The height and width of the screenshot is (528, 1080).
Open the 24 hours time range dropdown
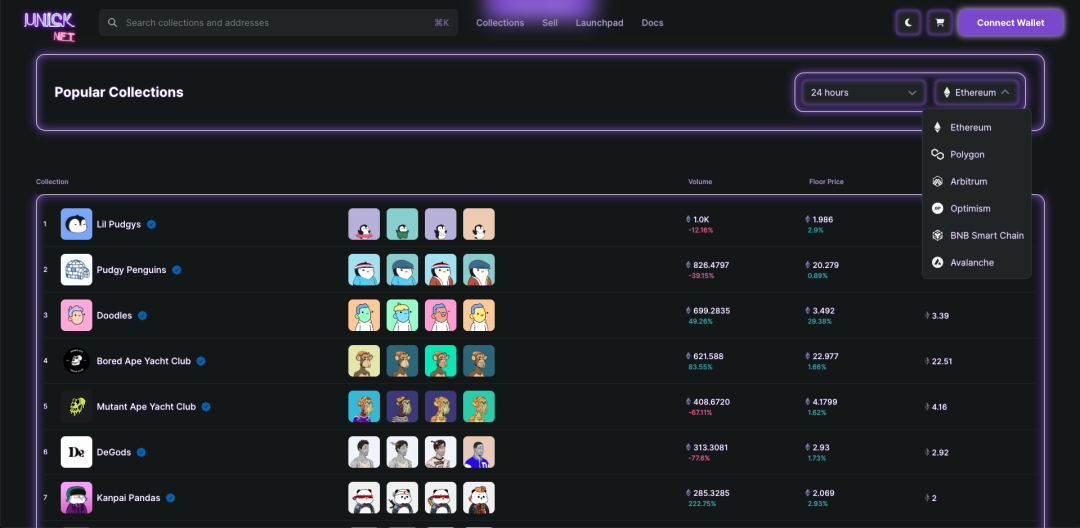coord(864,92)
